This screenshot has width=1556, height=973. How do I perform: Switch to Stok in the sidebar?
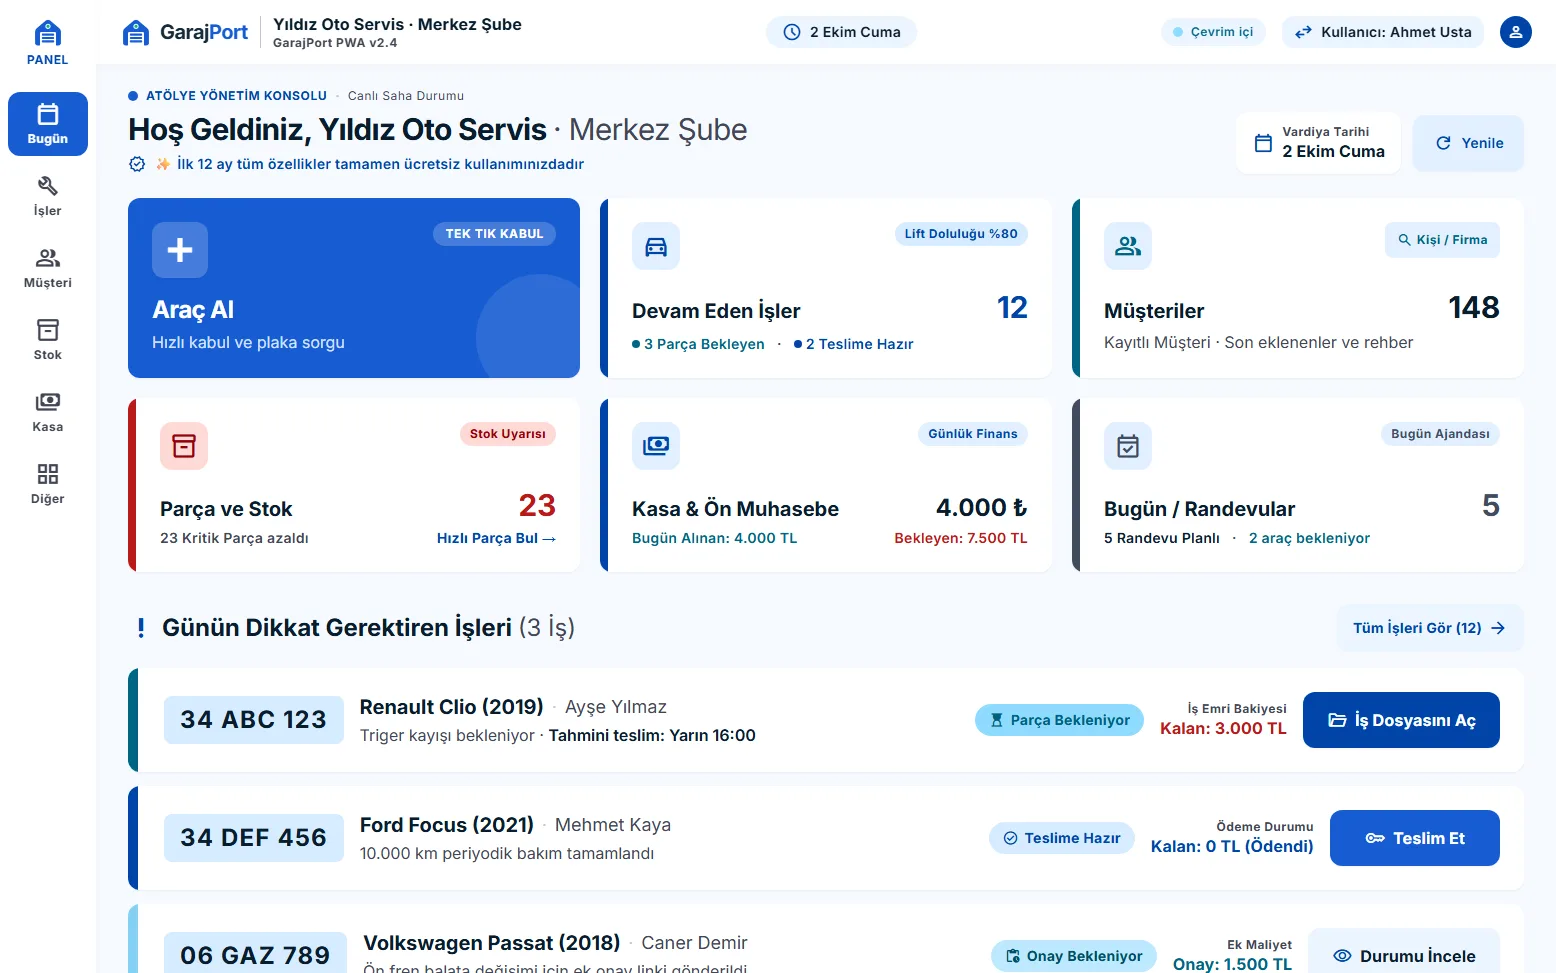click(48, 340)
